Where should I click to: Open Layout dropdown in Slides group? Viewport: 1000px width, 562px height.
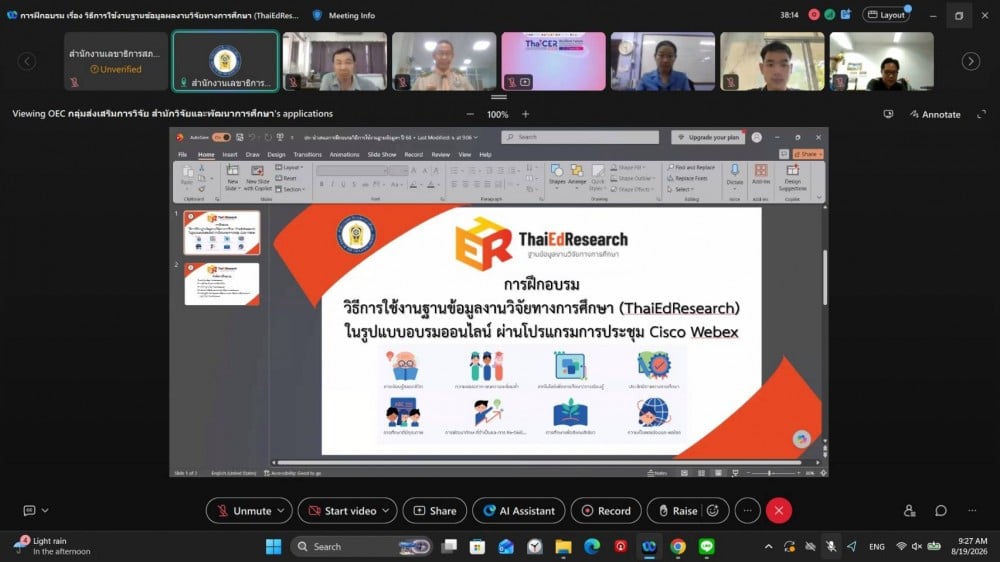(x=290, y=167)
